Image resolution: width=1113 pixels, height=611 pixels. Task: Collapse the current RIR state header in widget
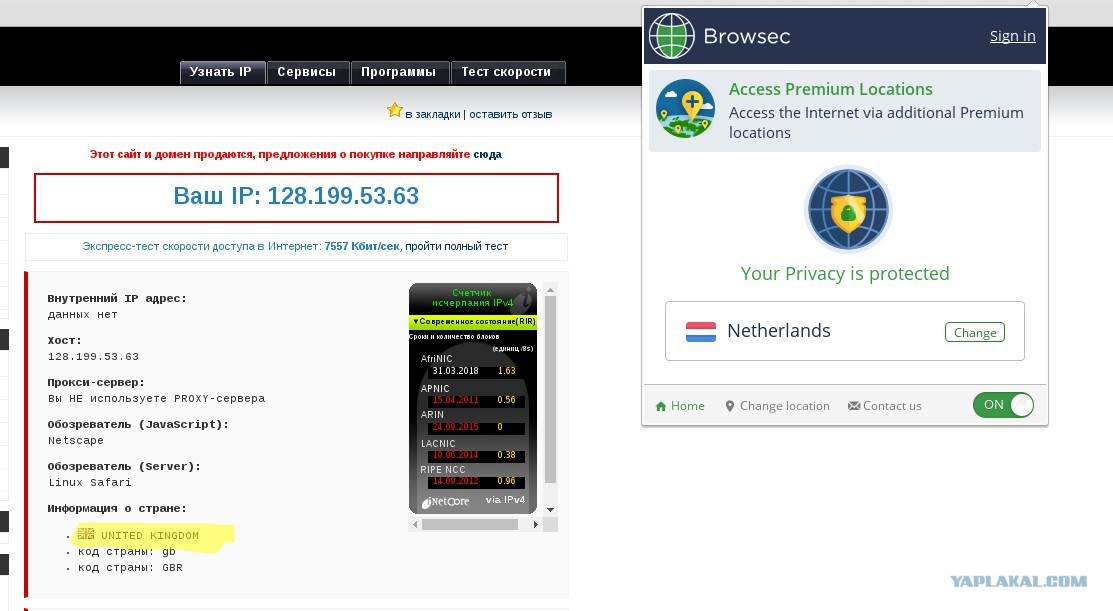tap(473, 321)
